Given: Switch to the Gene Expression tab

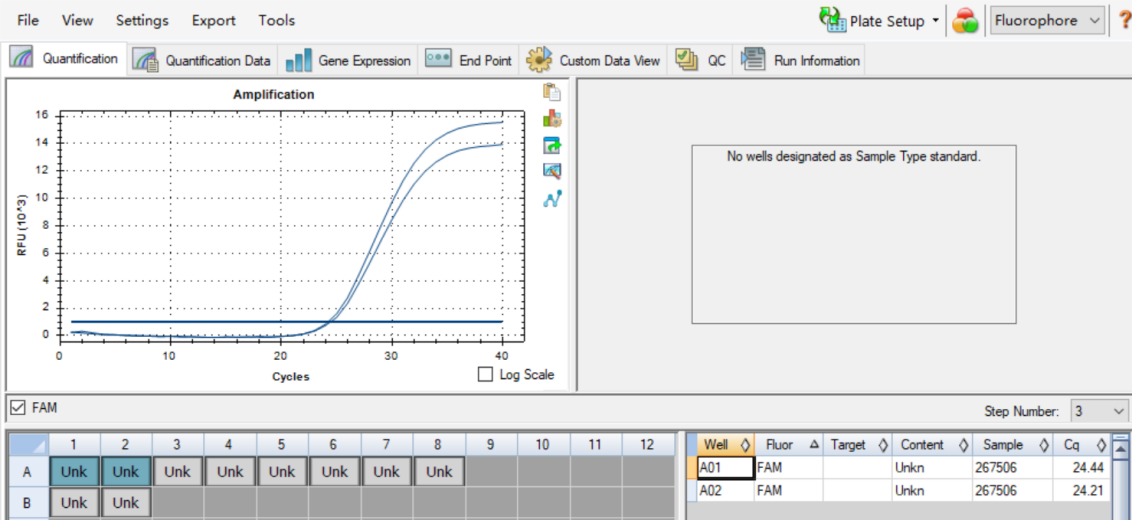Looking at the screenshot, I should tap(348, 61).
